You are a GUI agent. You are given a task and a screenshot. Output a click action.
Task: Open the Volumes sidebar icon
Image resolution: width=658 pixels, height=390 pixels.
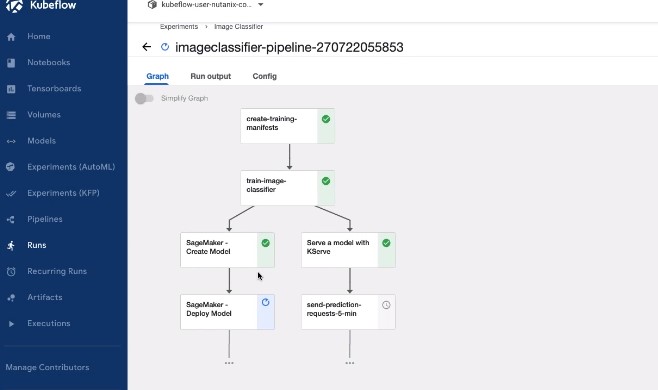(11, 115)
